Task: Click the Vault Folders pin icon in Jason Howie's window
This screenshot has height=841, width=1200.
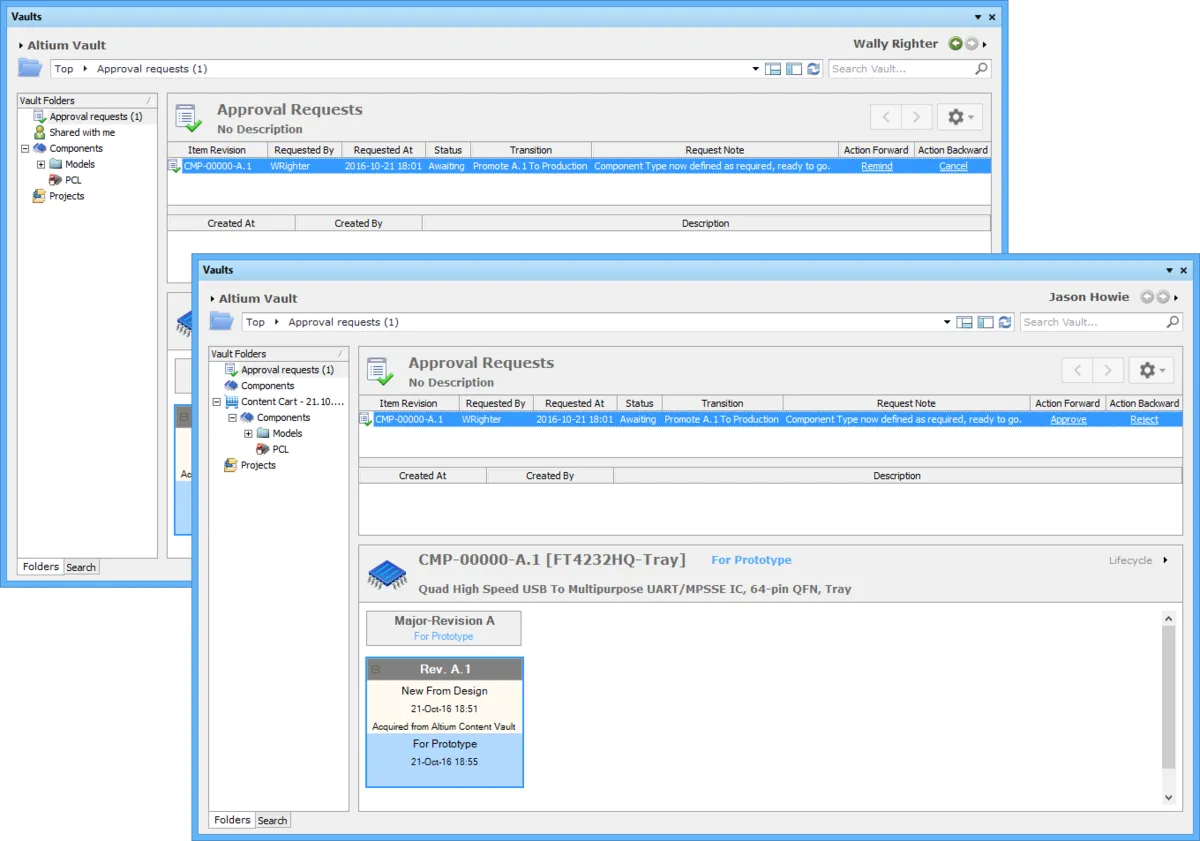Action: [341, 354]
